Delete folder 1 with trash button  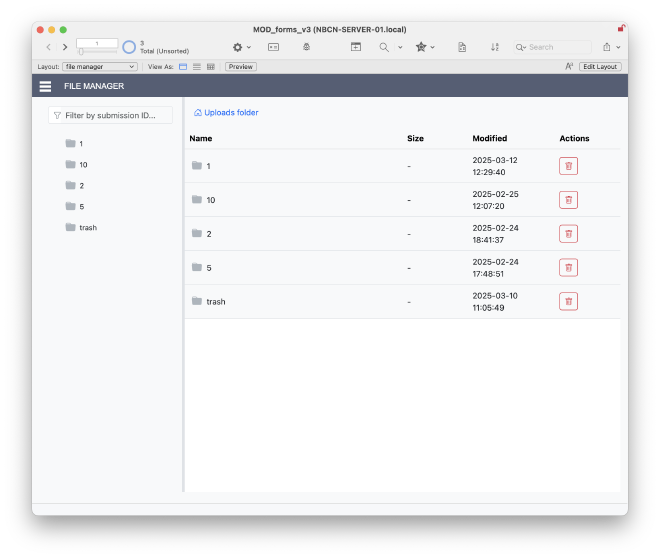(x=568, y=166)
